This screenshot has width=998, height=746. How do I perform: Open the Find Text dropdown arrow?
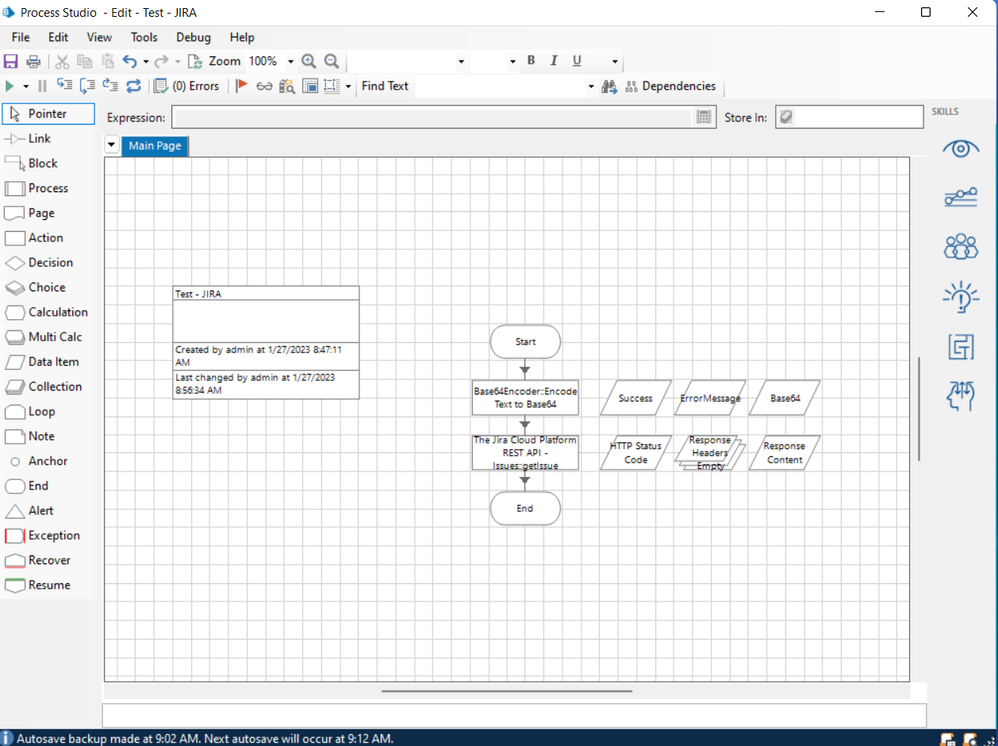(591, 87)
